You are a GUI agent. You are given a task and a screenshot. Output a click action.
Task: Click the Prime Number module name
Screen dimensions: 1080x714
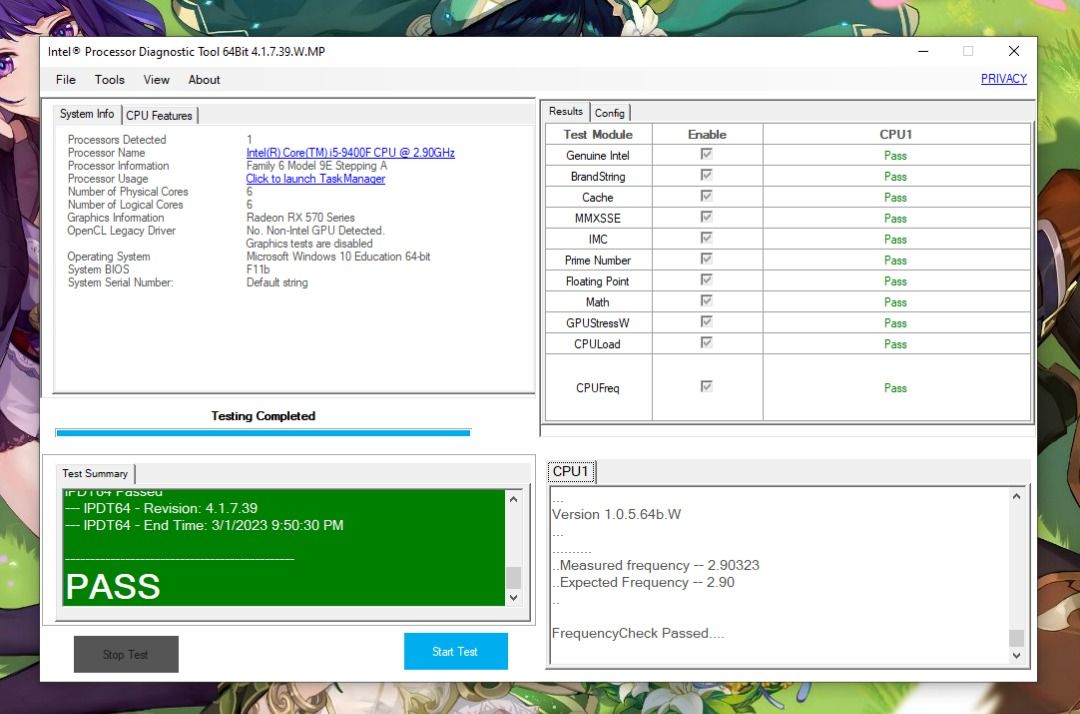point(598,260)
